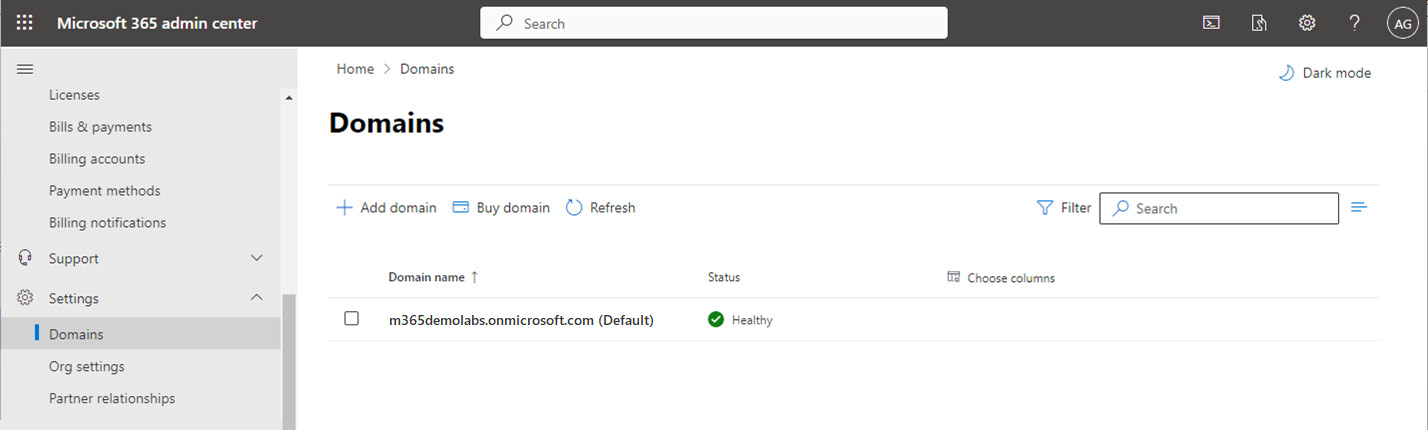1428x430 pixels.
Task: Click the Refresh button label
Action: pos(612,208)
